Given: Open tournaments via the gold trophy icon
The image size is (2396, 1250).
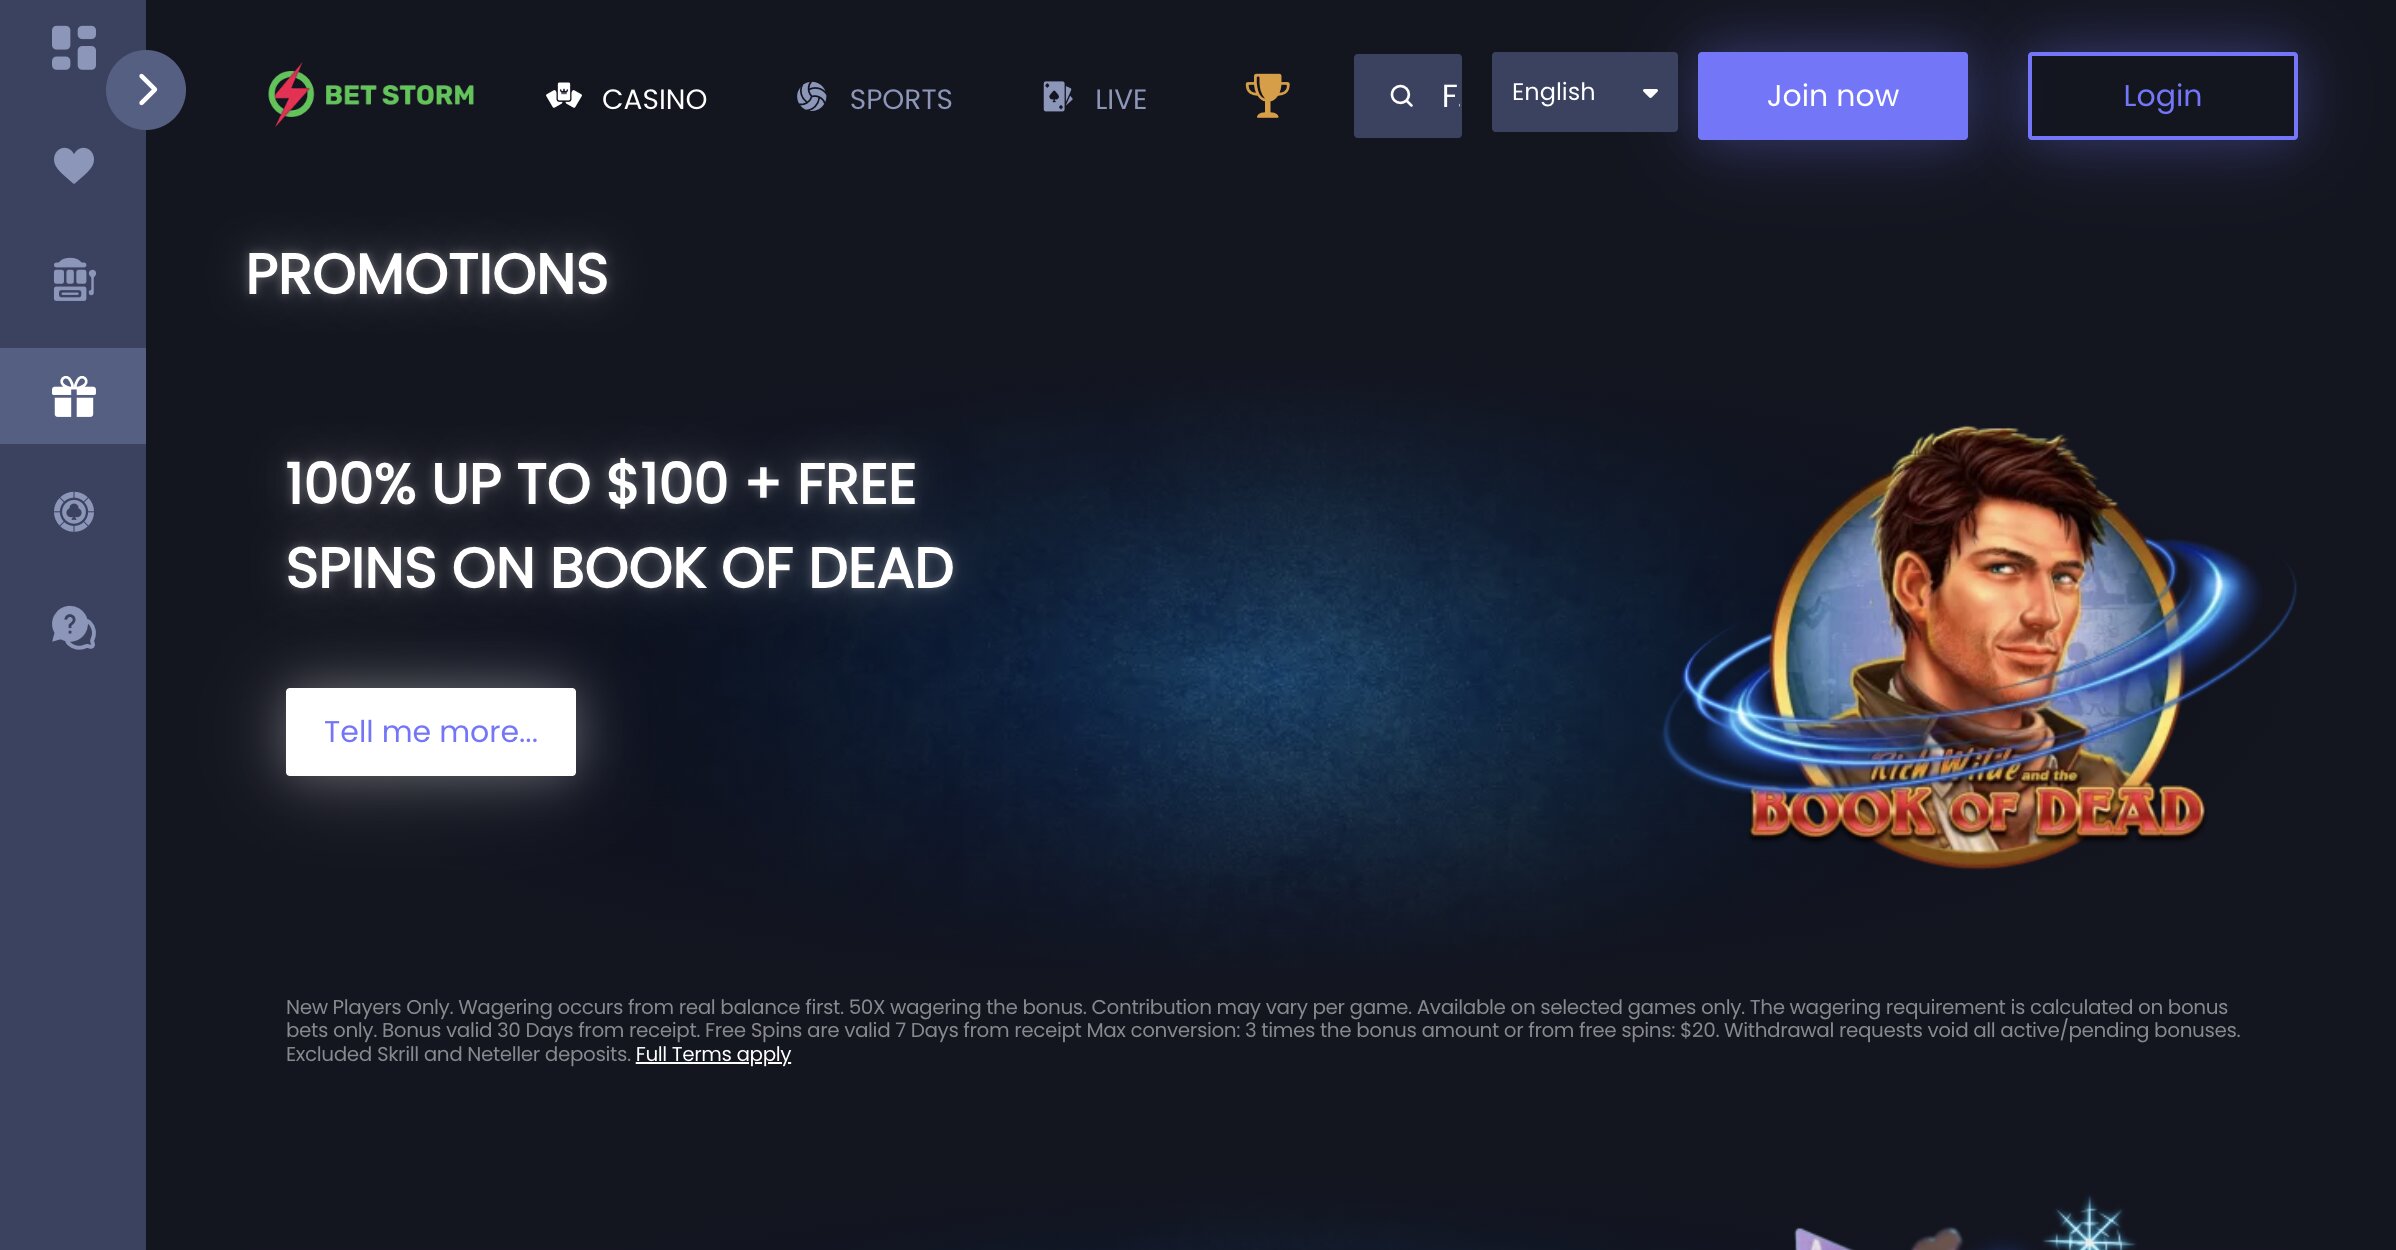Looking at the screenshot, I should 1267,96.
